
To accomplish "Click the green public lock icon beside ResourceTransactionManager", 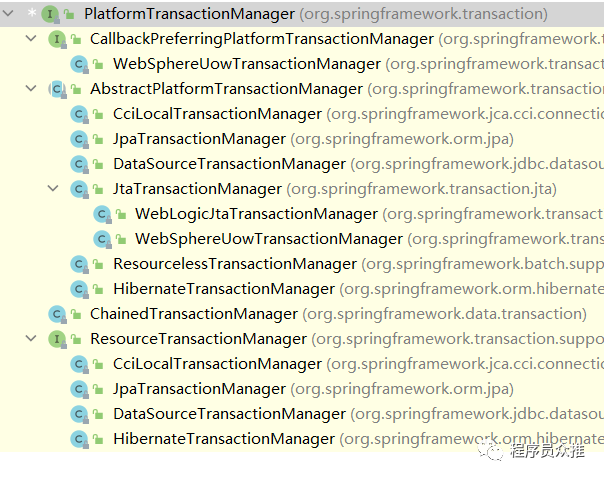I will (76, 339).
